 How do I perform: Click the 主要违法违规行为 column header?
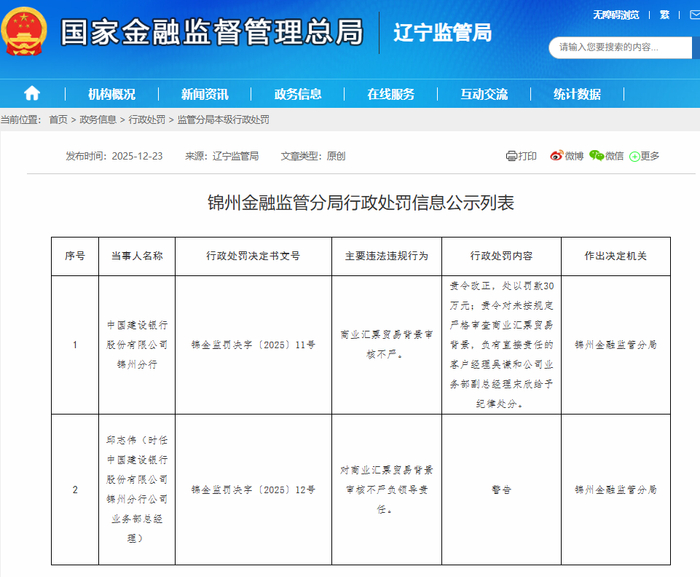click(387, 256)
